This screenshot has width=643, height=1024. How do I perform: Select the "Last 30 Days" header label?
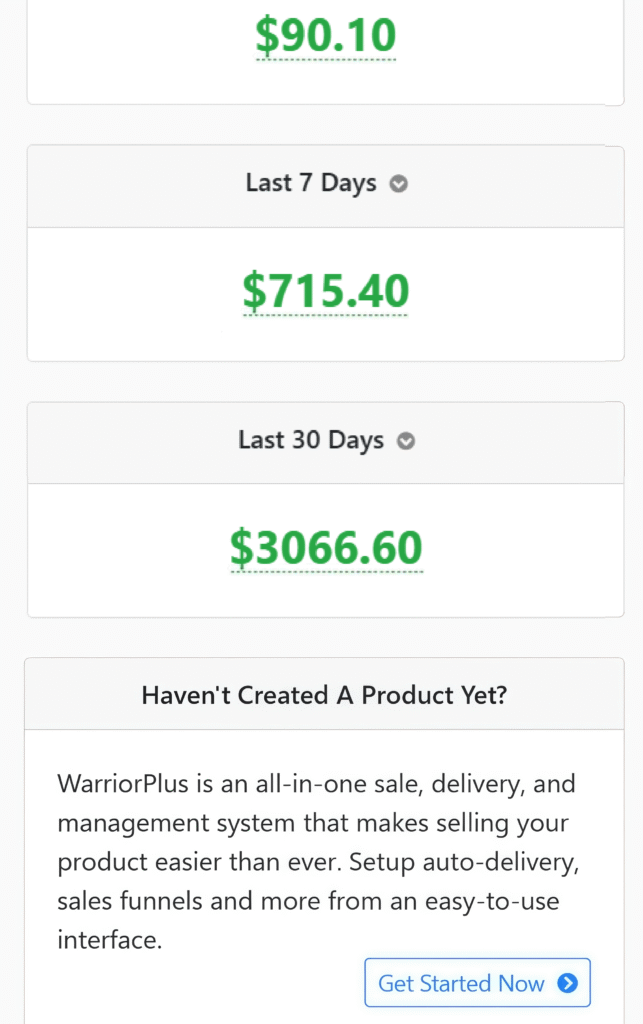pos(311,441)
